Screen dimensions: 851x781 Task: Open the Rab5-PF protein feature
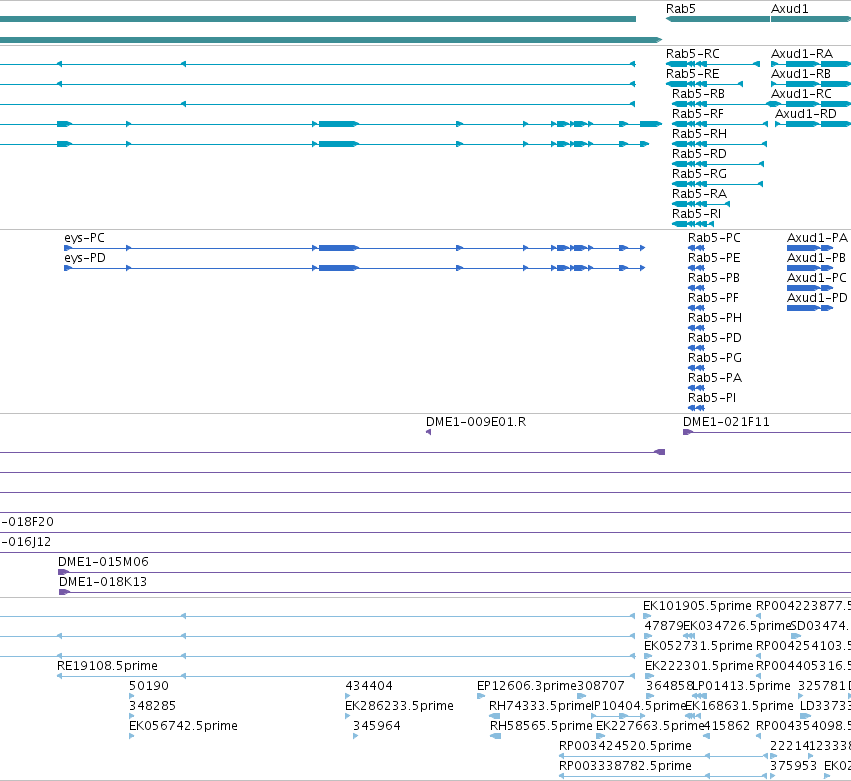point(714,299)
